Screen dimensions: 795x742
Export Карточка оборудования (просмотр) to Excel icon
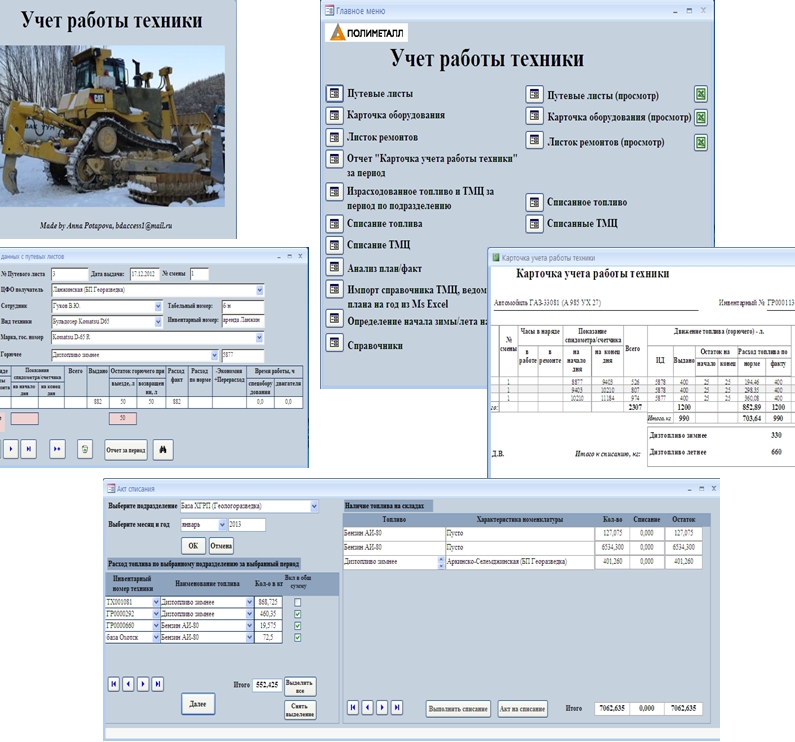(x=701, y=118)
